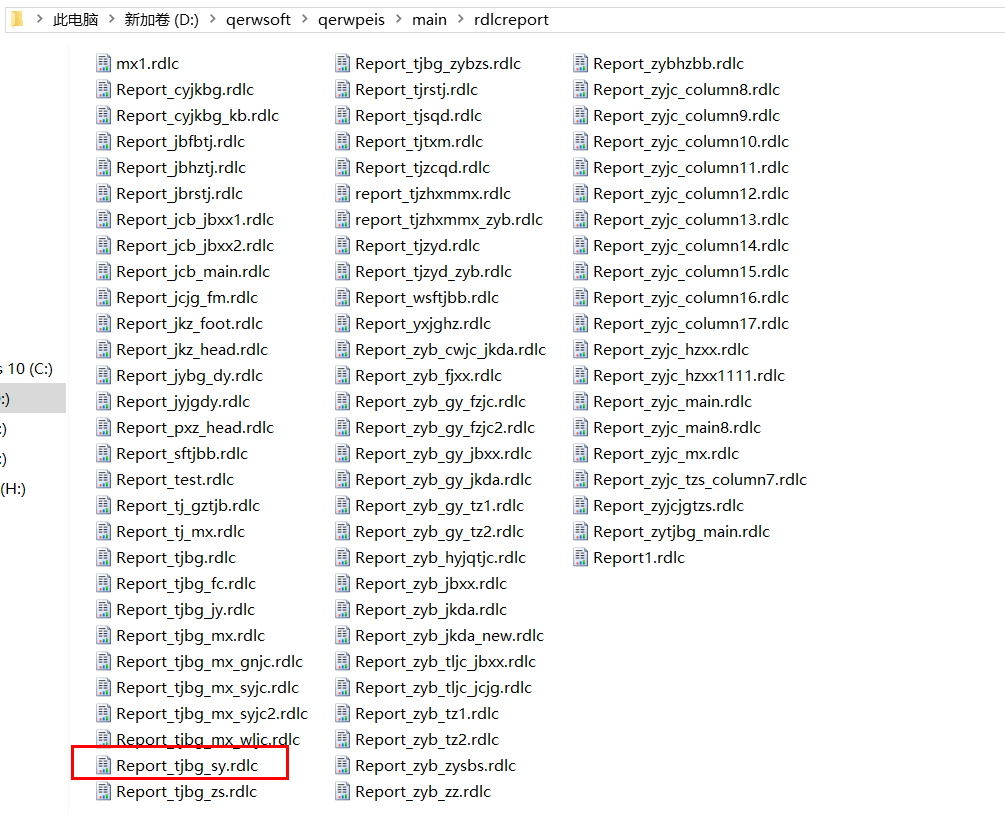Select file name Report_zyb_jkda_new.rdlc
1005x832 pixels.
tap(450, 635)
